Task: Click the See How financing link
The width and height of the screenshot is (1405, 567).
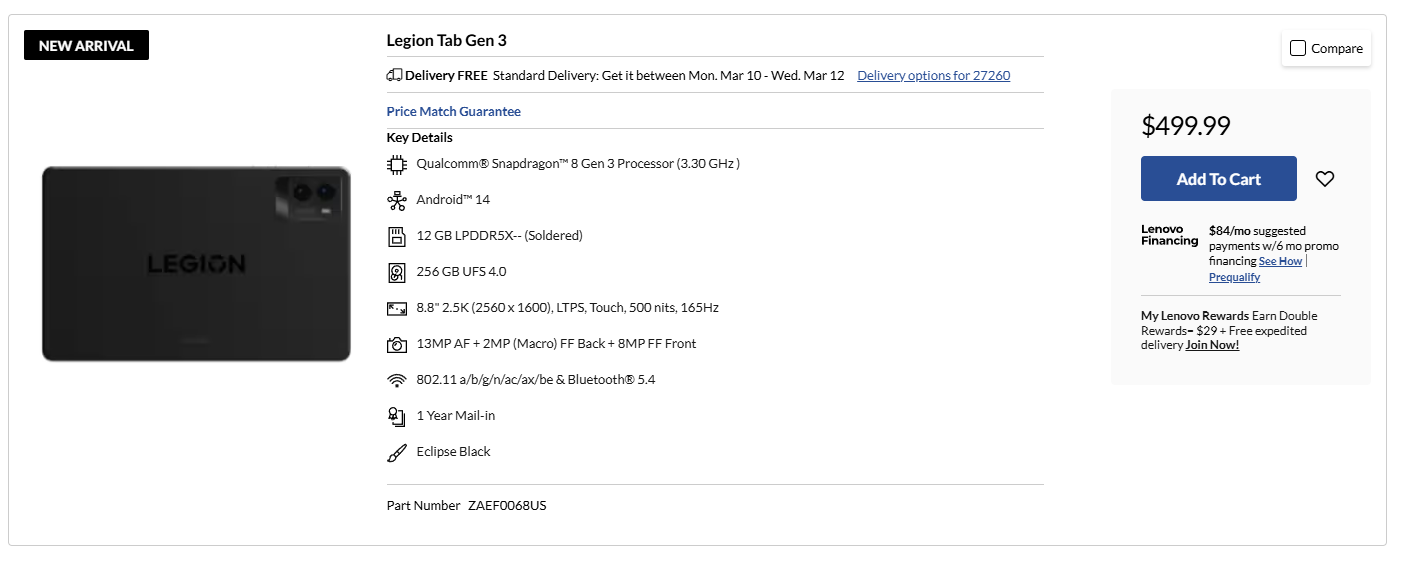Action: coord(1280,261)
